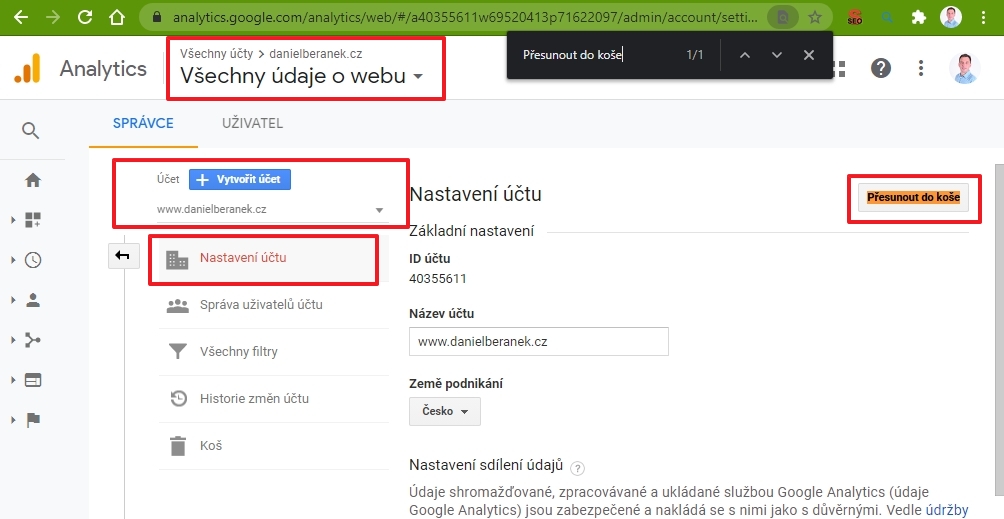
Task: Click the Vytvořit účet button
Action: coord(239,179)
